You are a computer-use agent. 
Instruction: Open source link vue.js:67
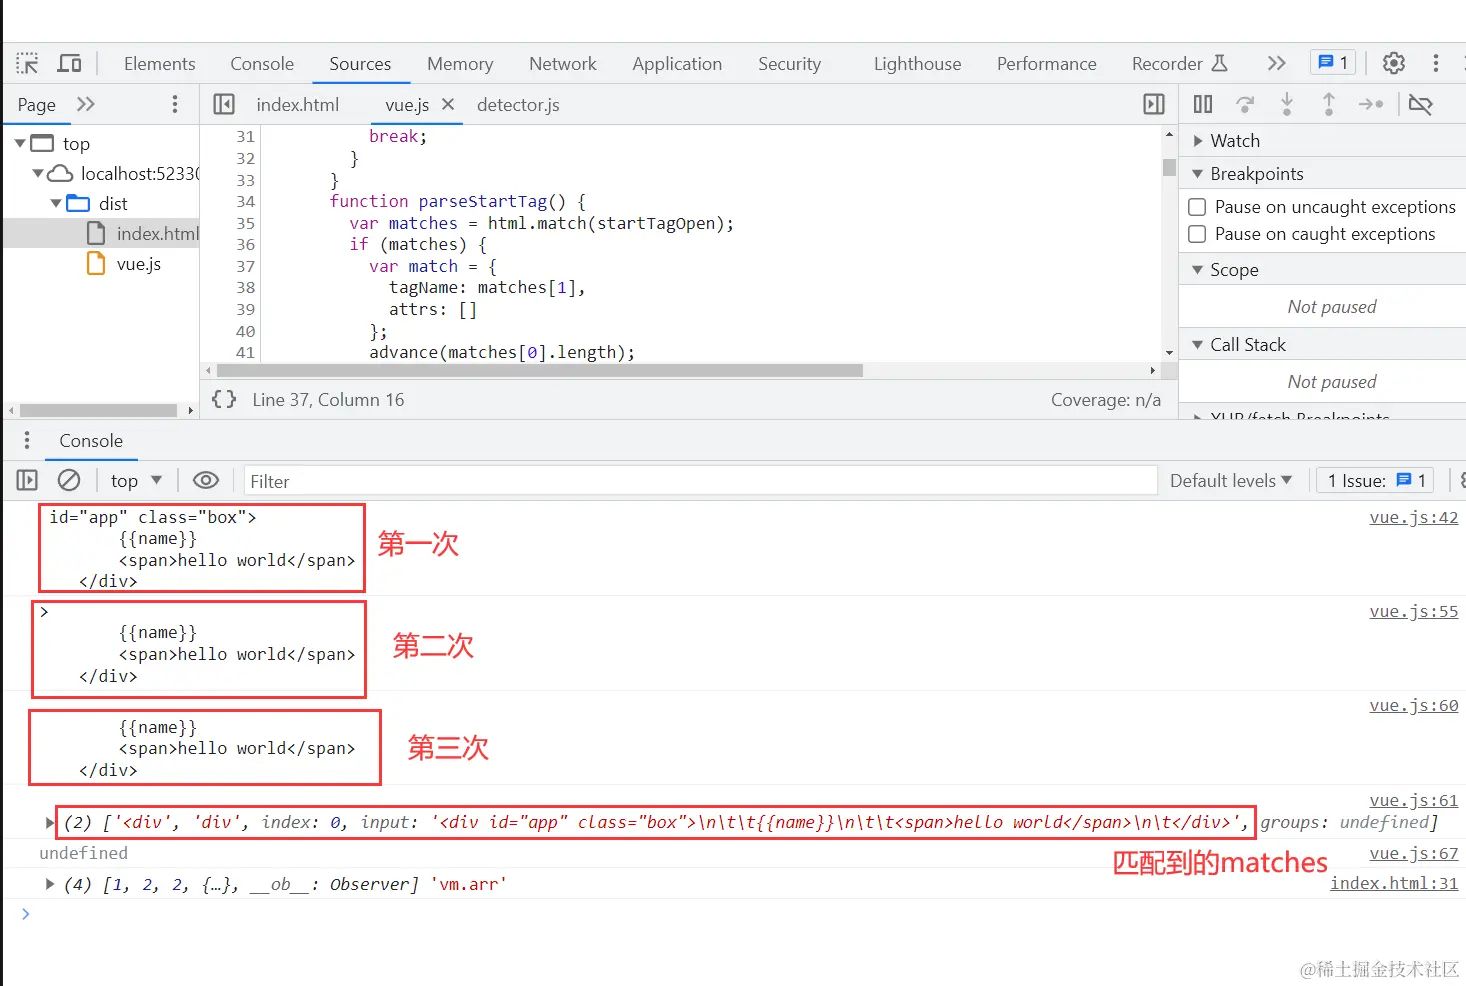(1413, 853)
